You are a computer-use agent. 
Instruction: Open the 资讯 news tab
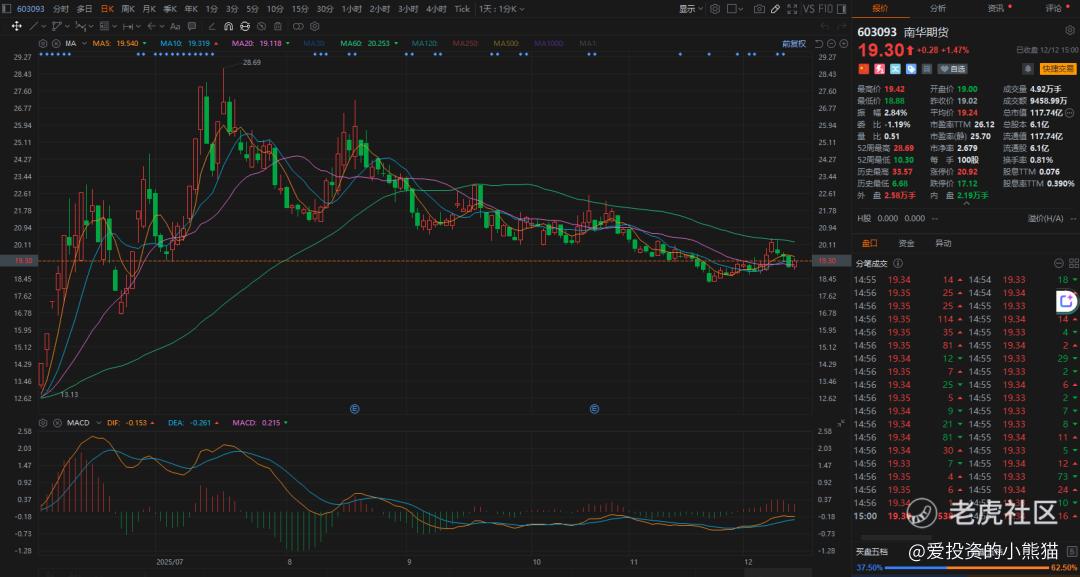(996, 9)
